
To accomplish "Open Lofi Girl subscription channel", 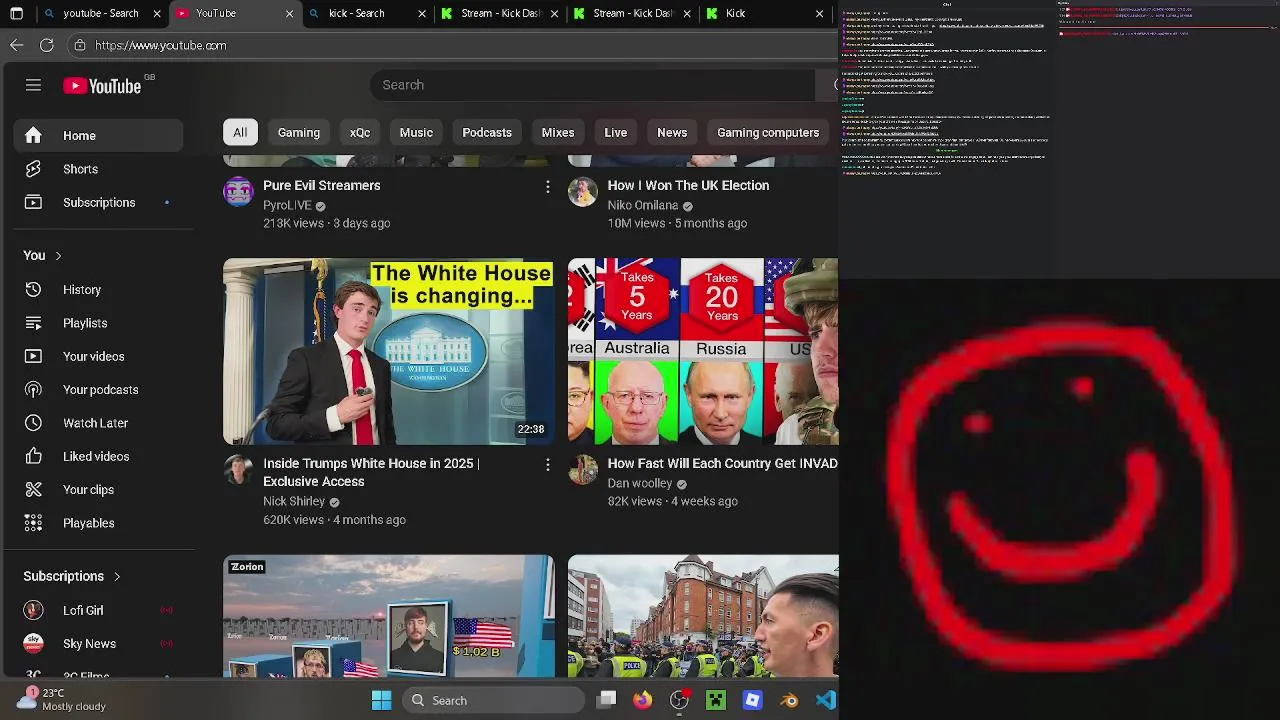I will point(98,610).
